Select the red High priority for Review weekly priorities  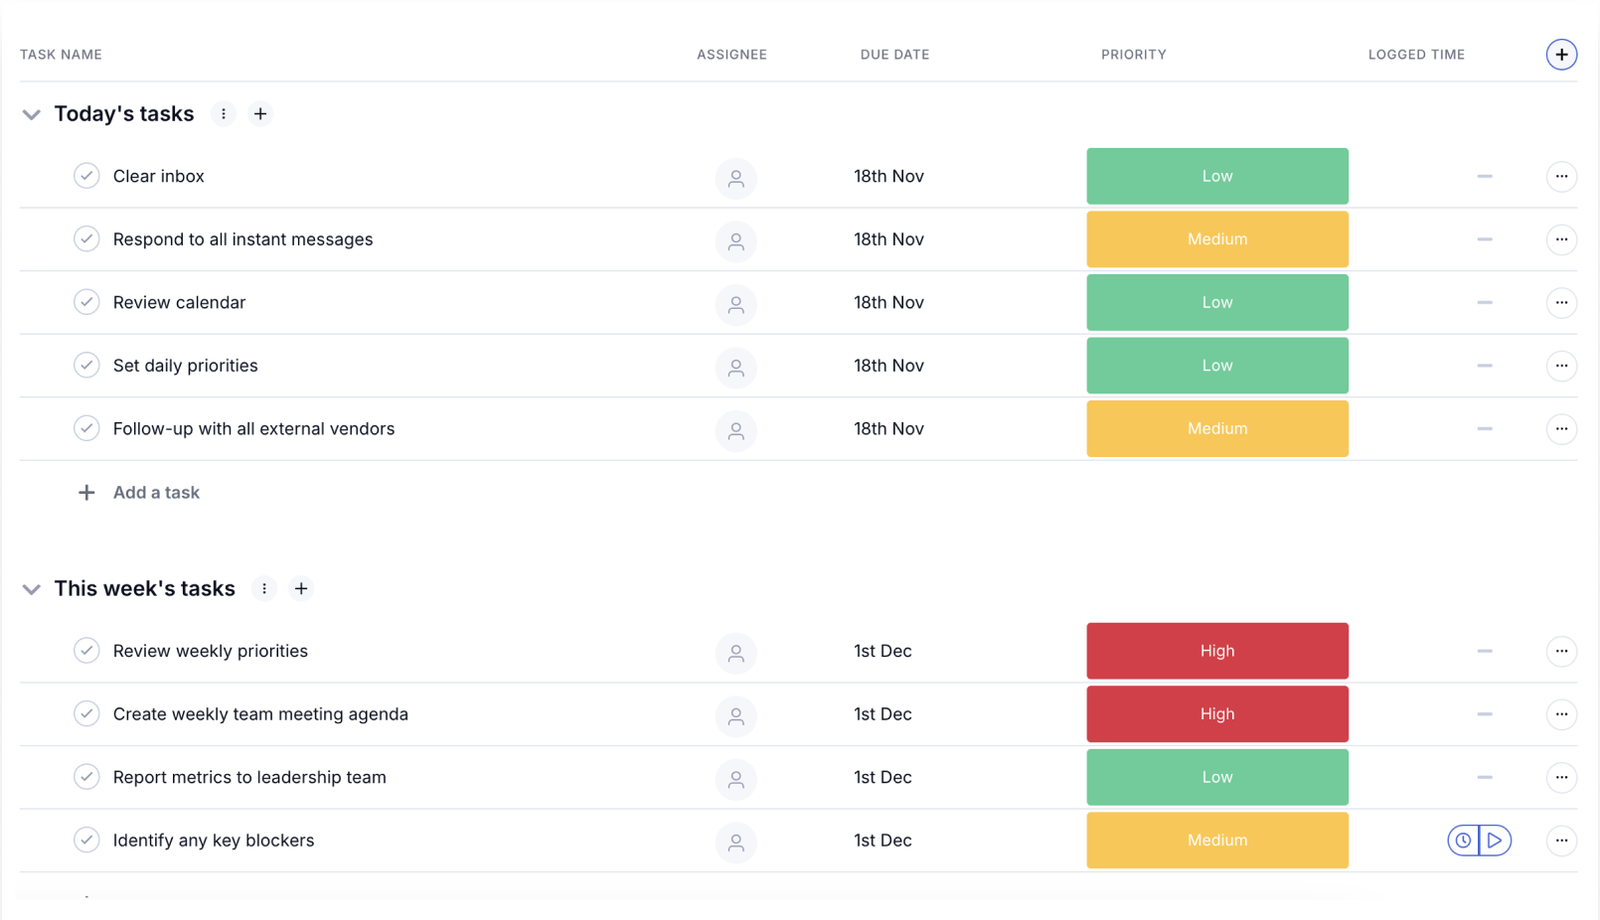pyautogui.click(x=1217, y=651)
